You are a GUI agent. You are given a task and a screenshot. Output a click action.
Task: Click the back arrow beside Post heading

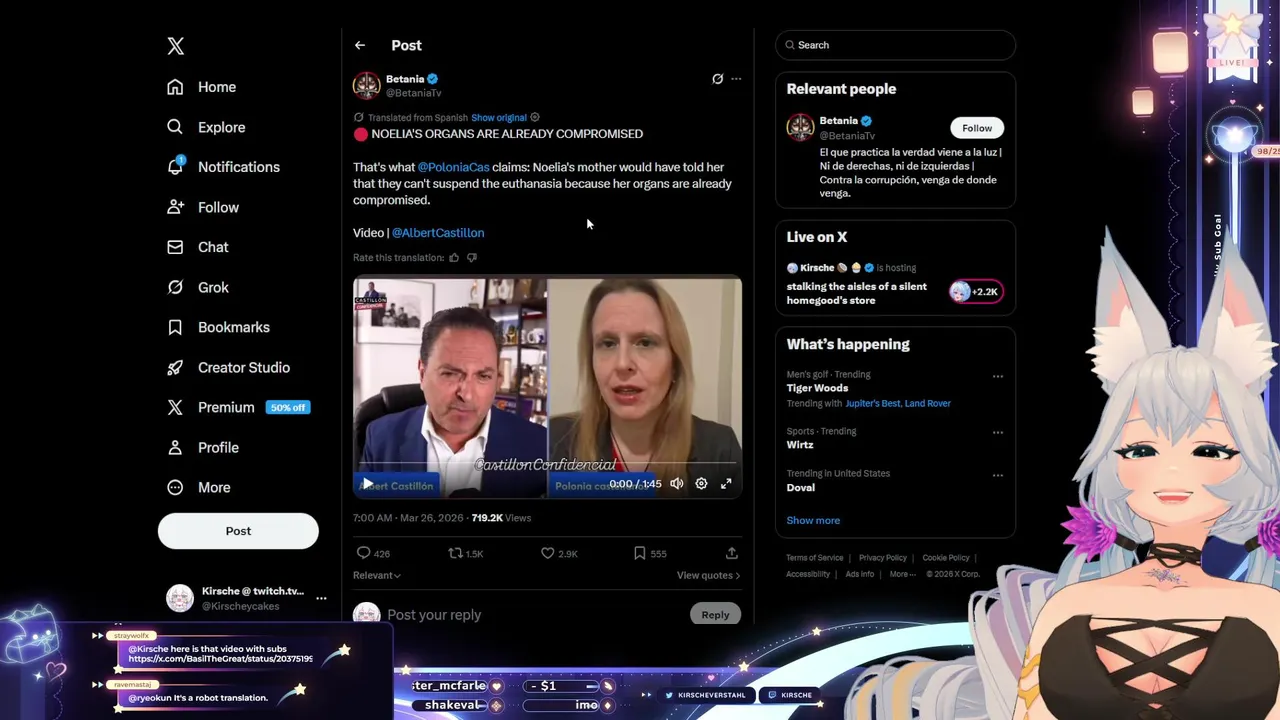click(x=360, y=45)
